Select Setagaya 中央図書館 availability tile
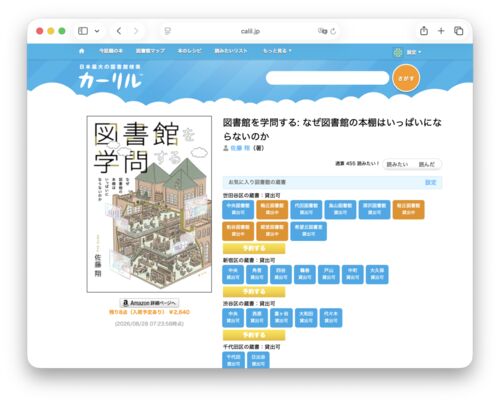This screenshot has height=404, width=500. click(x=238, y=209)
